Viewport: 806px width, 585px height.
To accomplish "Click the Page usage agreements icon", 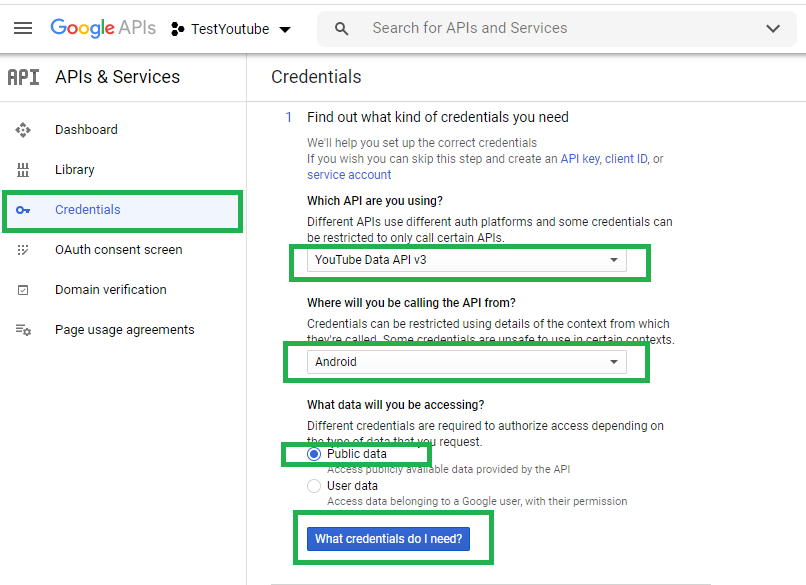I will click(x=23, y=330).
